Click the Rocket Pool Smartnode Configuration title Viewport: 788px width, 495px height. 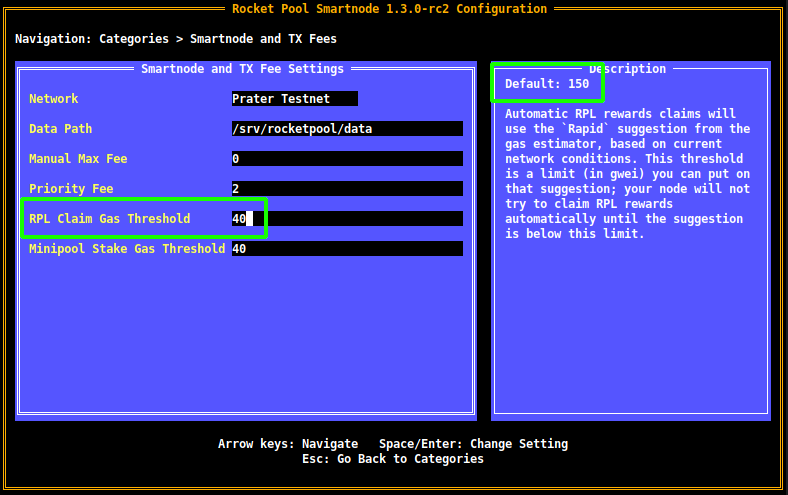coord(389,9)
